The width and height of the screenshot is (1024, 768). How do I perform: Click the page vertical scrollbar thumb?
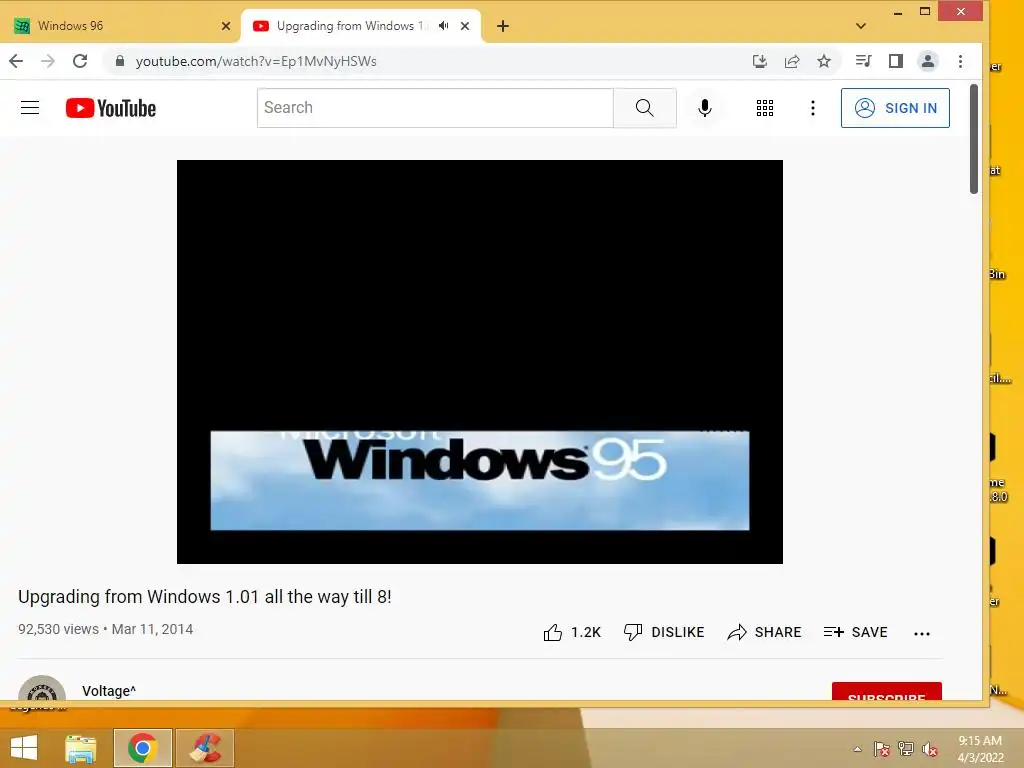pyautogui.click(x=974, y=138)
